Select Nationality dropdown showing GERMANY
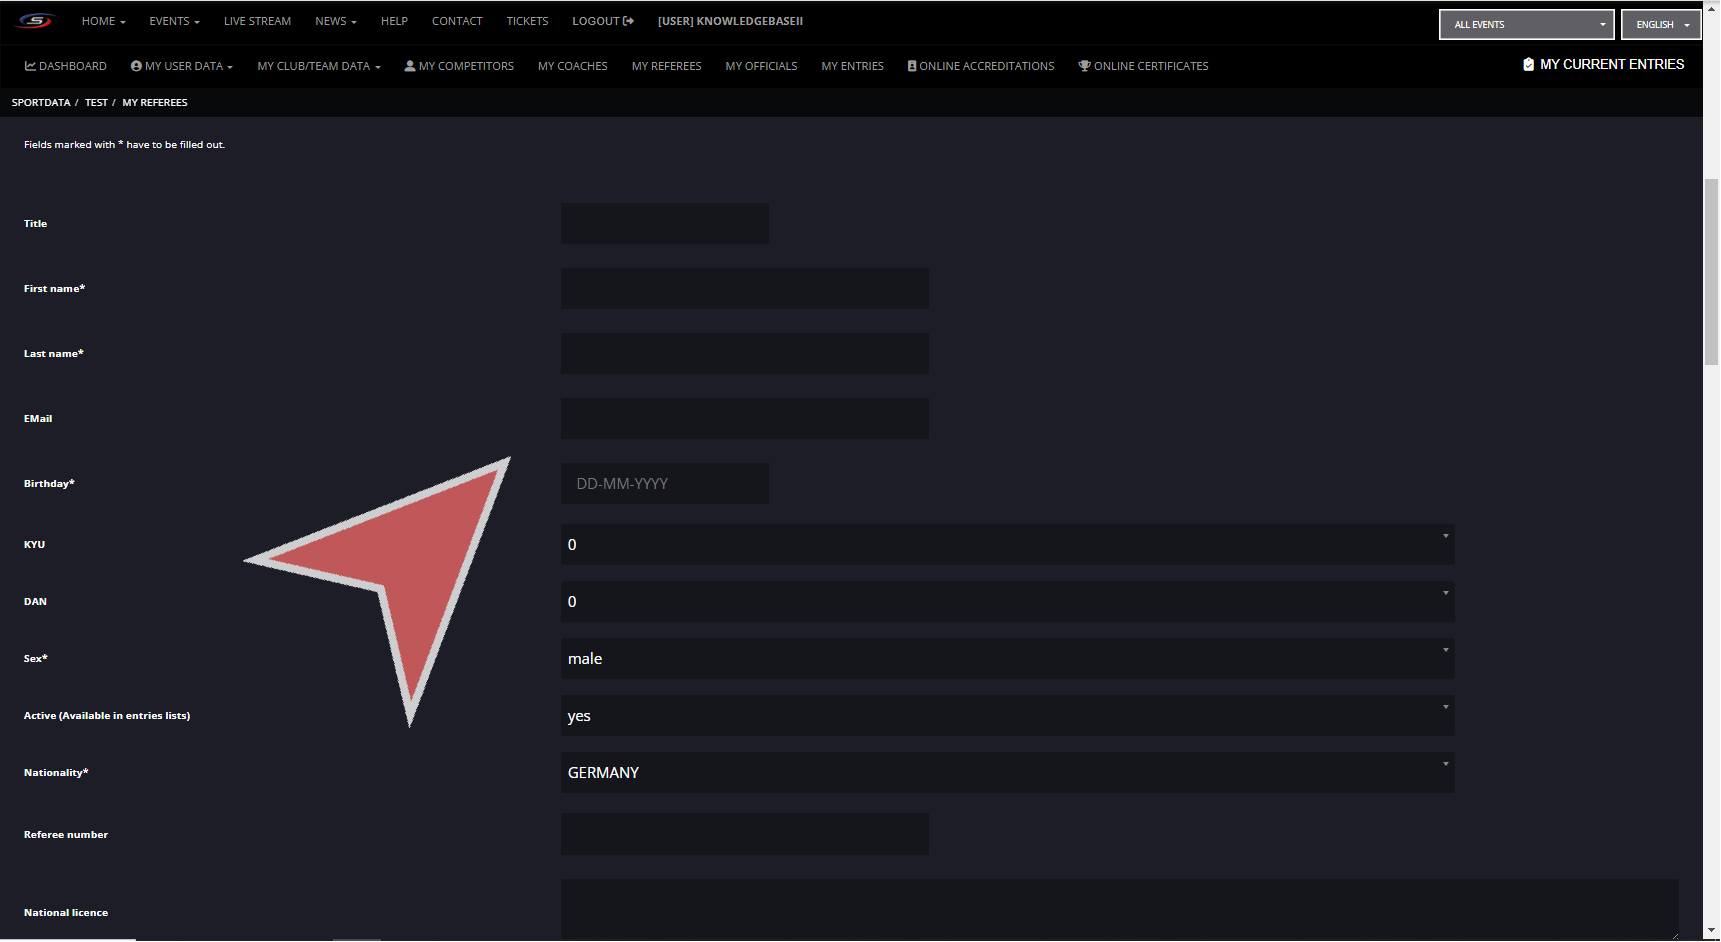The width and height of the screenshot is (1721, 942). (1007, 773)
